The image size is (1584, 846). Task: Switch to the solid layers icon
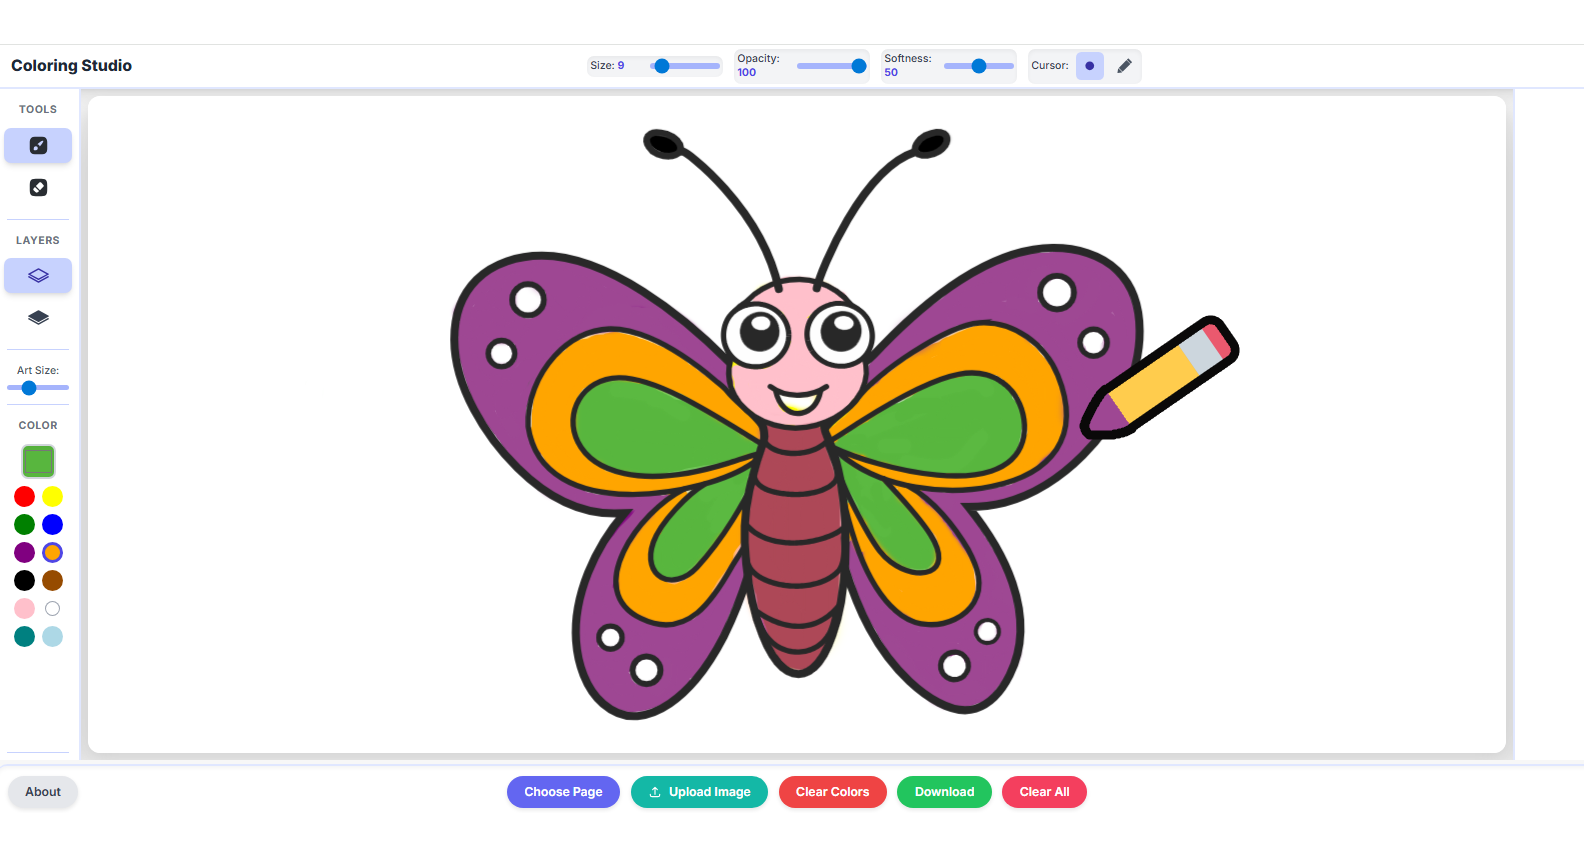(x=38, y=318)
